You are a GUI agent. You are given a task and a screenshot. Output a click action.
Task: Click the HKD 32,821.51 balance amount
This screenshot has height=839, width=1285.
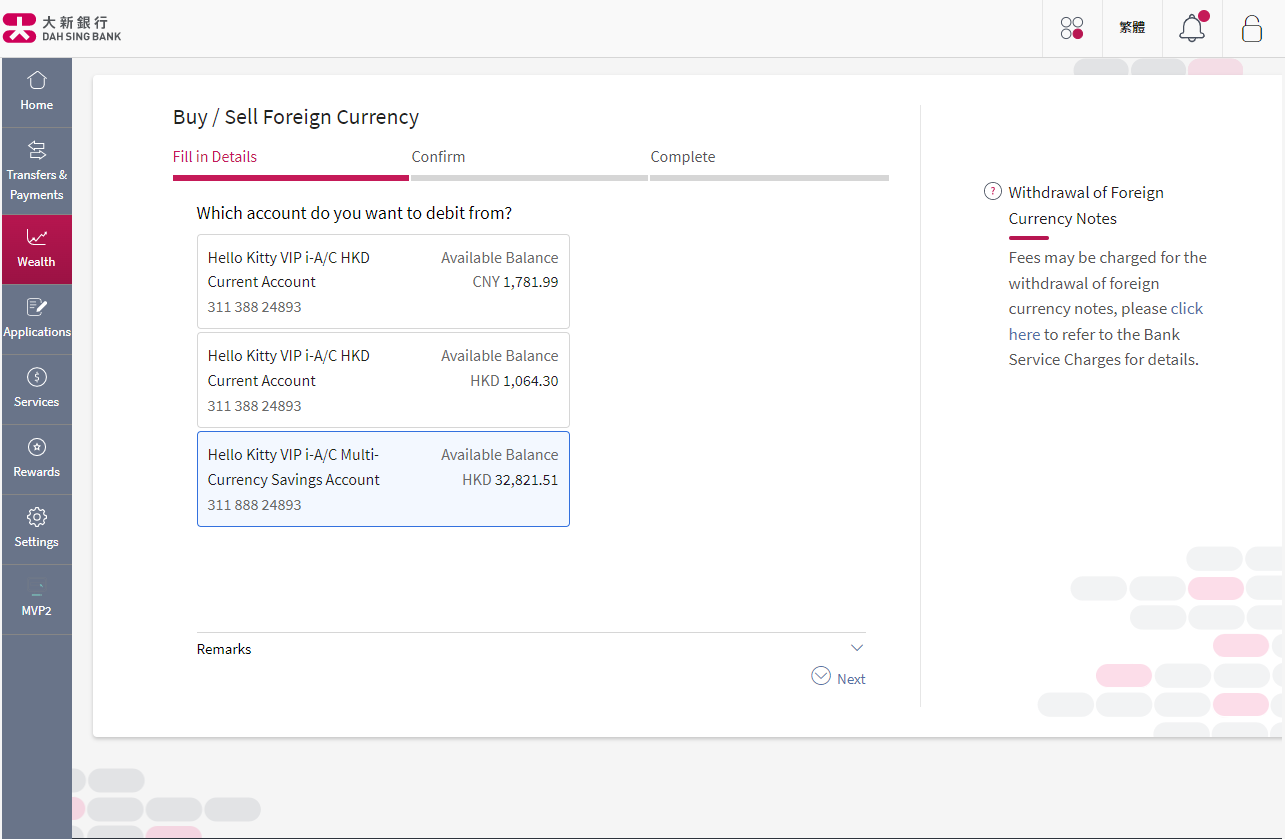pos(510,480)
